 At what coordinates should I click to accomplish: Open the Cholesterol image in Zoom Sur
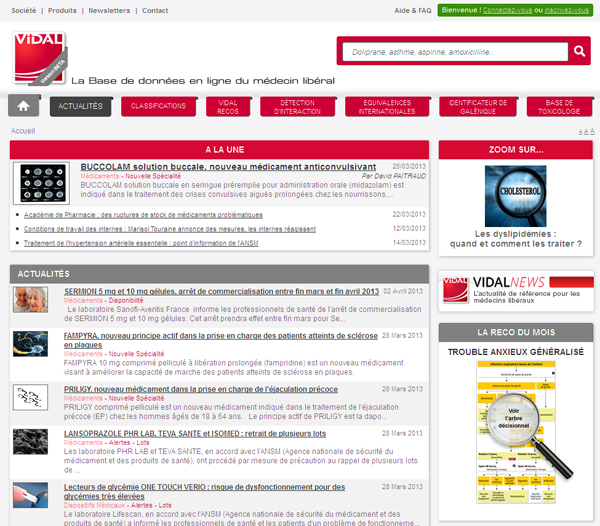click(515, 196)
